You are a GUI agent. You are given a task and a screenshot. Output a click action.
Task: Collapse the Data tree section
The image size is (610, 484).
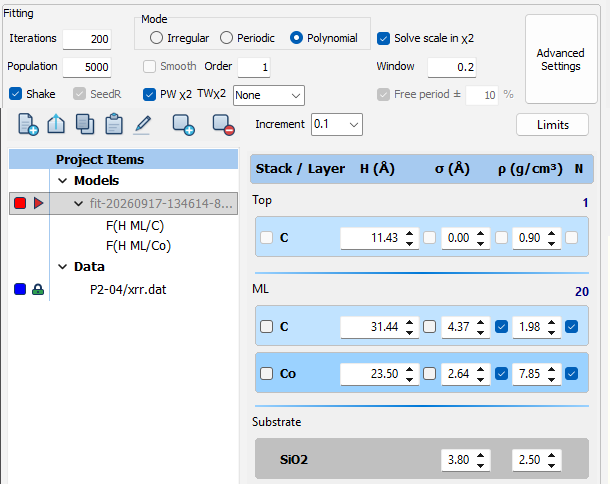[62, 267]
